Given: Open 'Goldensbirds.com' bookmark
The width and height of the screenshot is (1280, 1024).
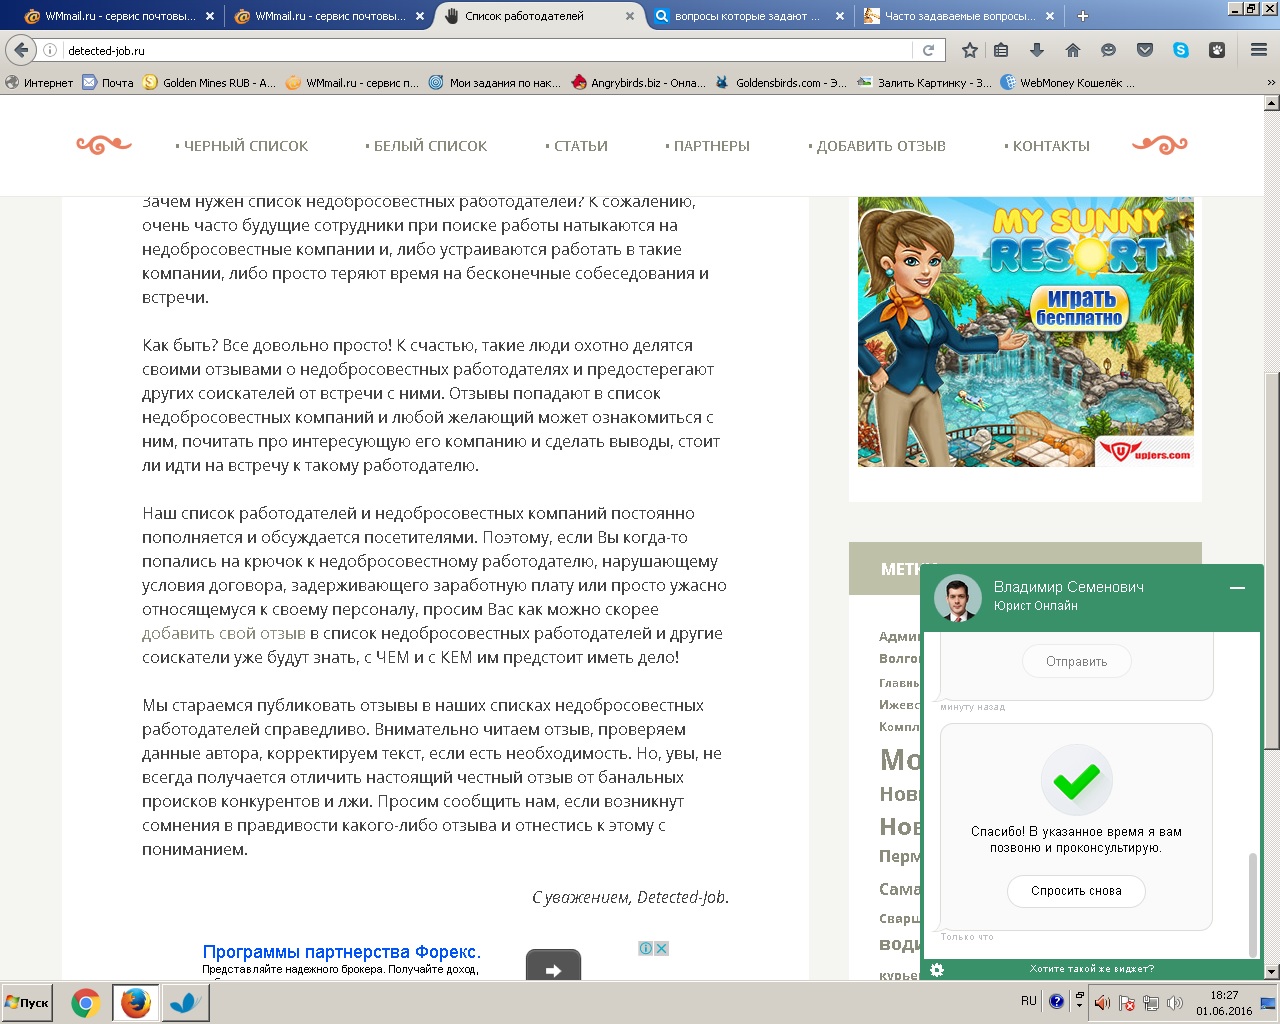Looking at the screenshot, I should click(x=781, y=83).
